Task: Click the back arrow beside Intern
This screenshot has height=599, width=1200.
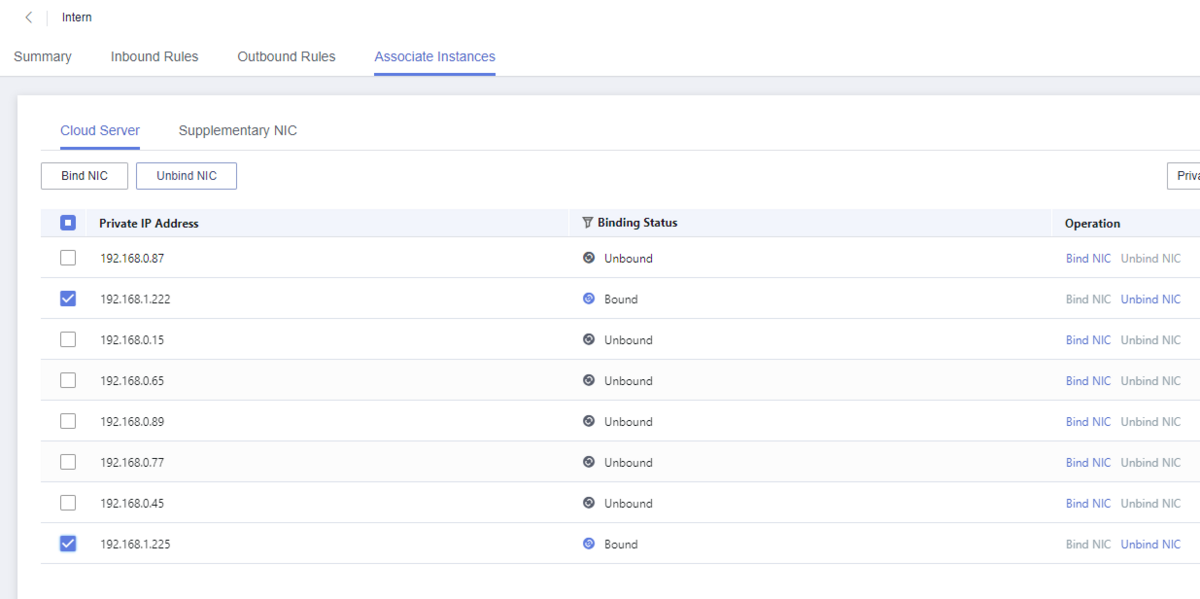Action: 29,18
